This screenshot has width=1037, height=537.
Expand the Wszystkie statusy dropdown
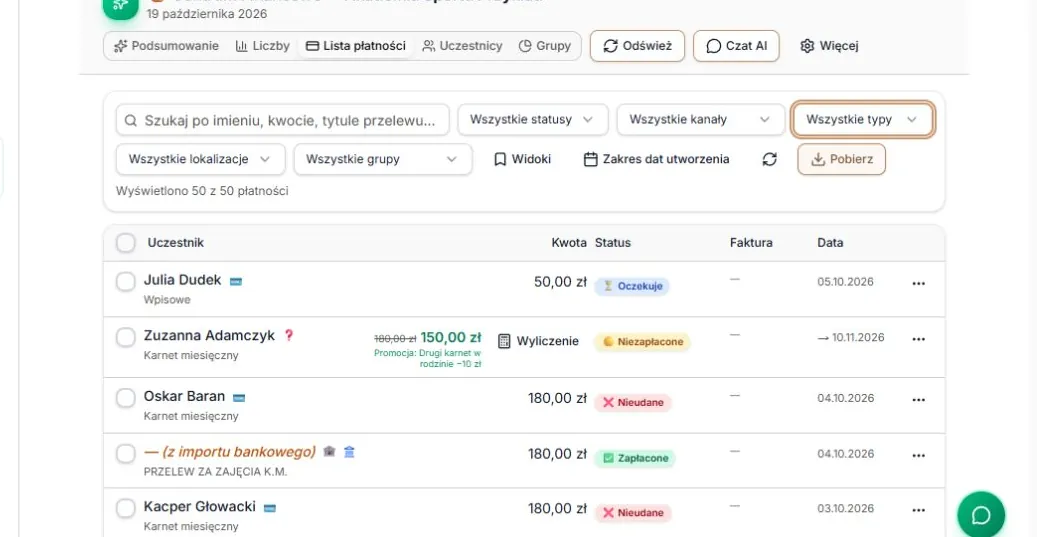click(x=532, y=120)
